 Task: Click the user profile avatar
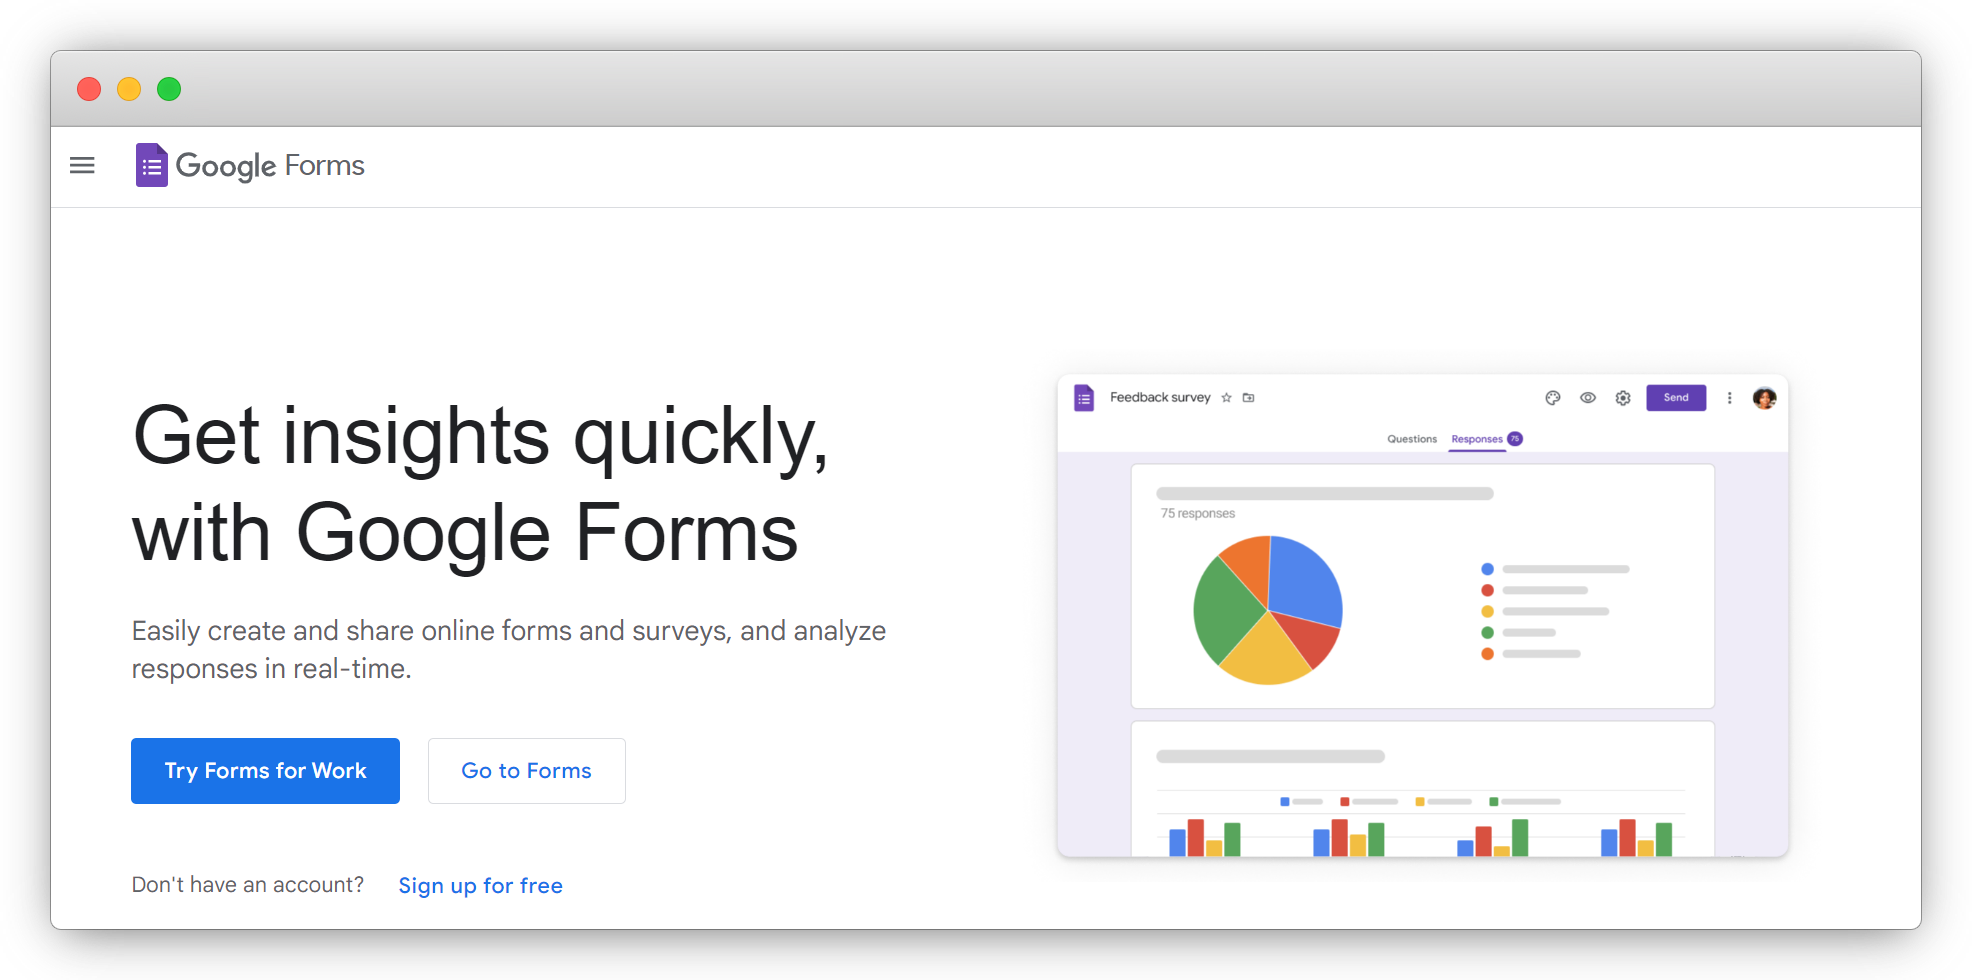point(1765,398)
